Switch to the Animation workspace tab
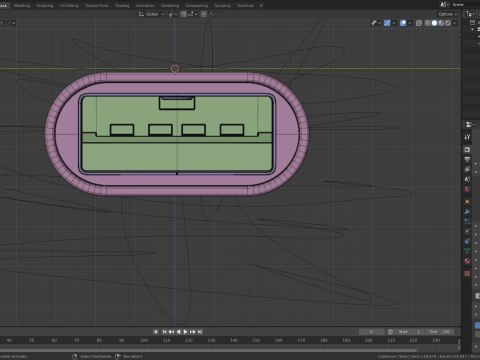480x360 pixels. pos(145,5)
